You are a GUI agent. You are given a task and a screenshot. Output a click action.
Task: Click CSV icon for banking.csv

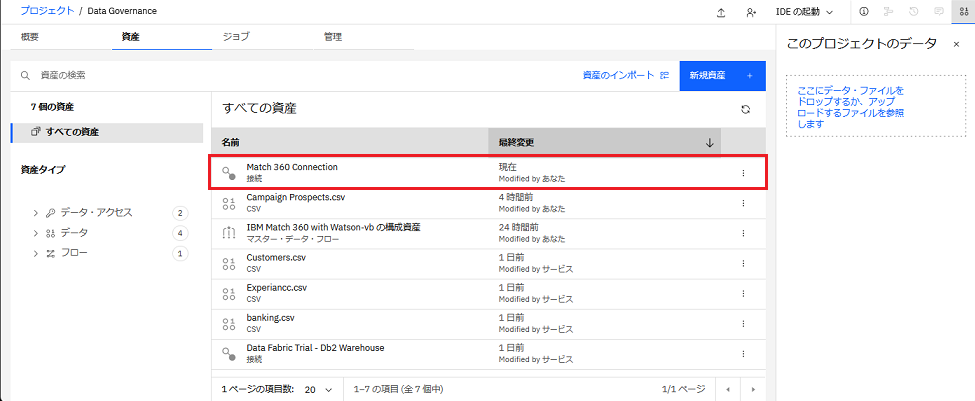pos(229,323)
